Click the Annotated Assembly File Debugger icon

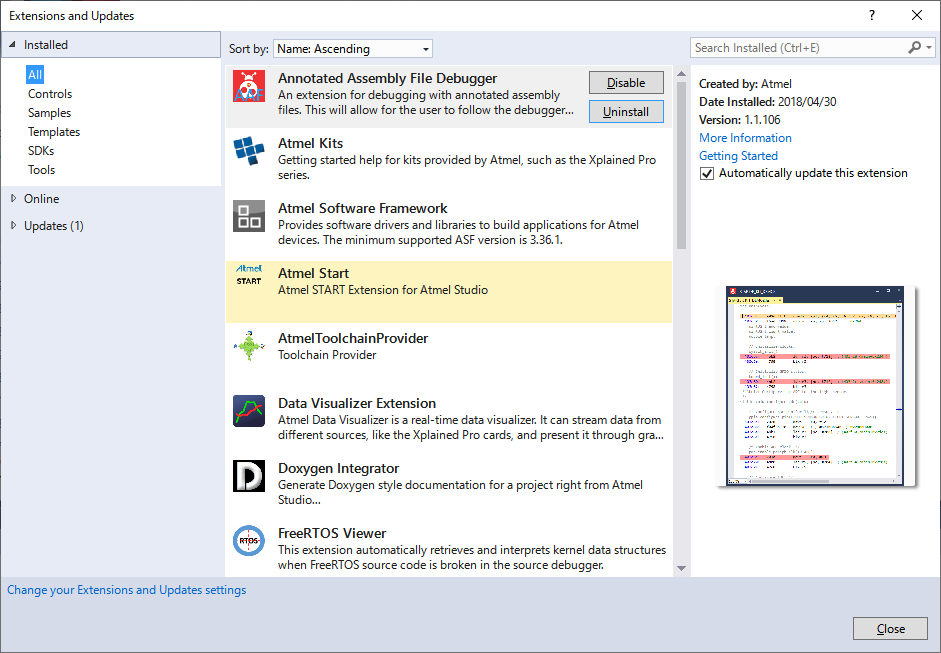coord(249,86)
